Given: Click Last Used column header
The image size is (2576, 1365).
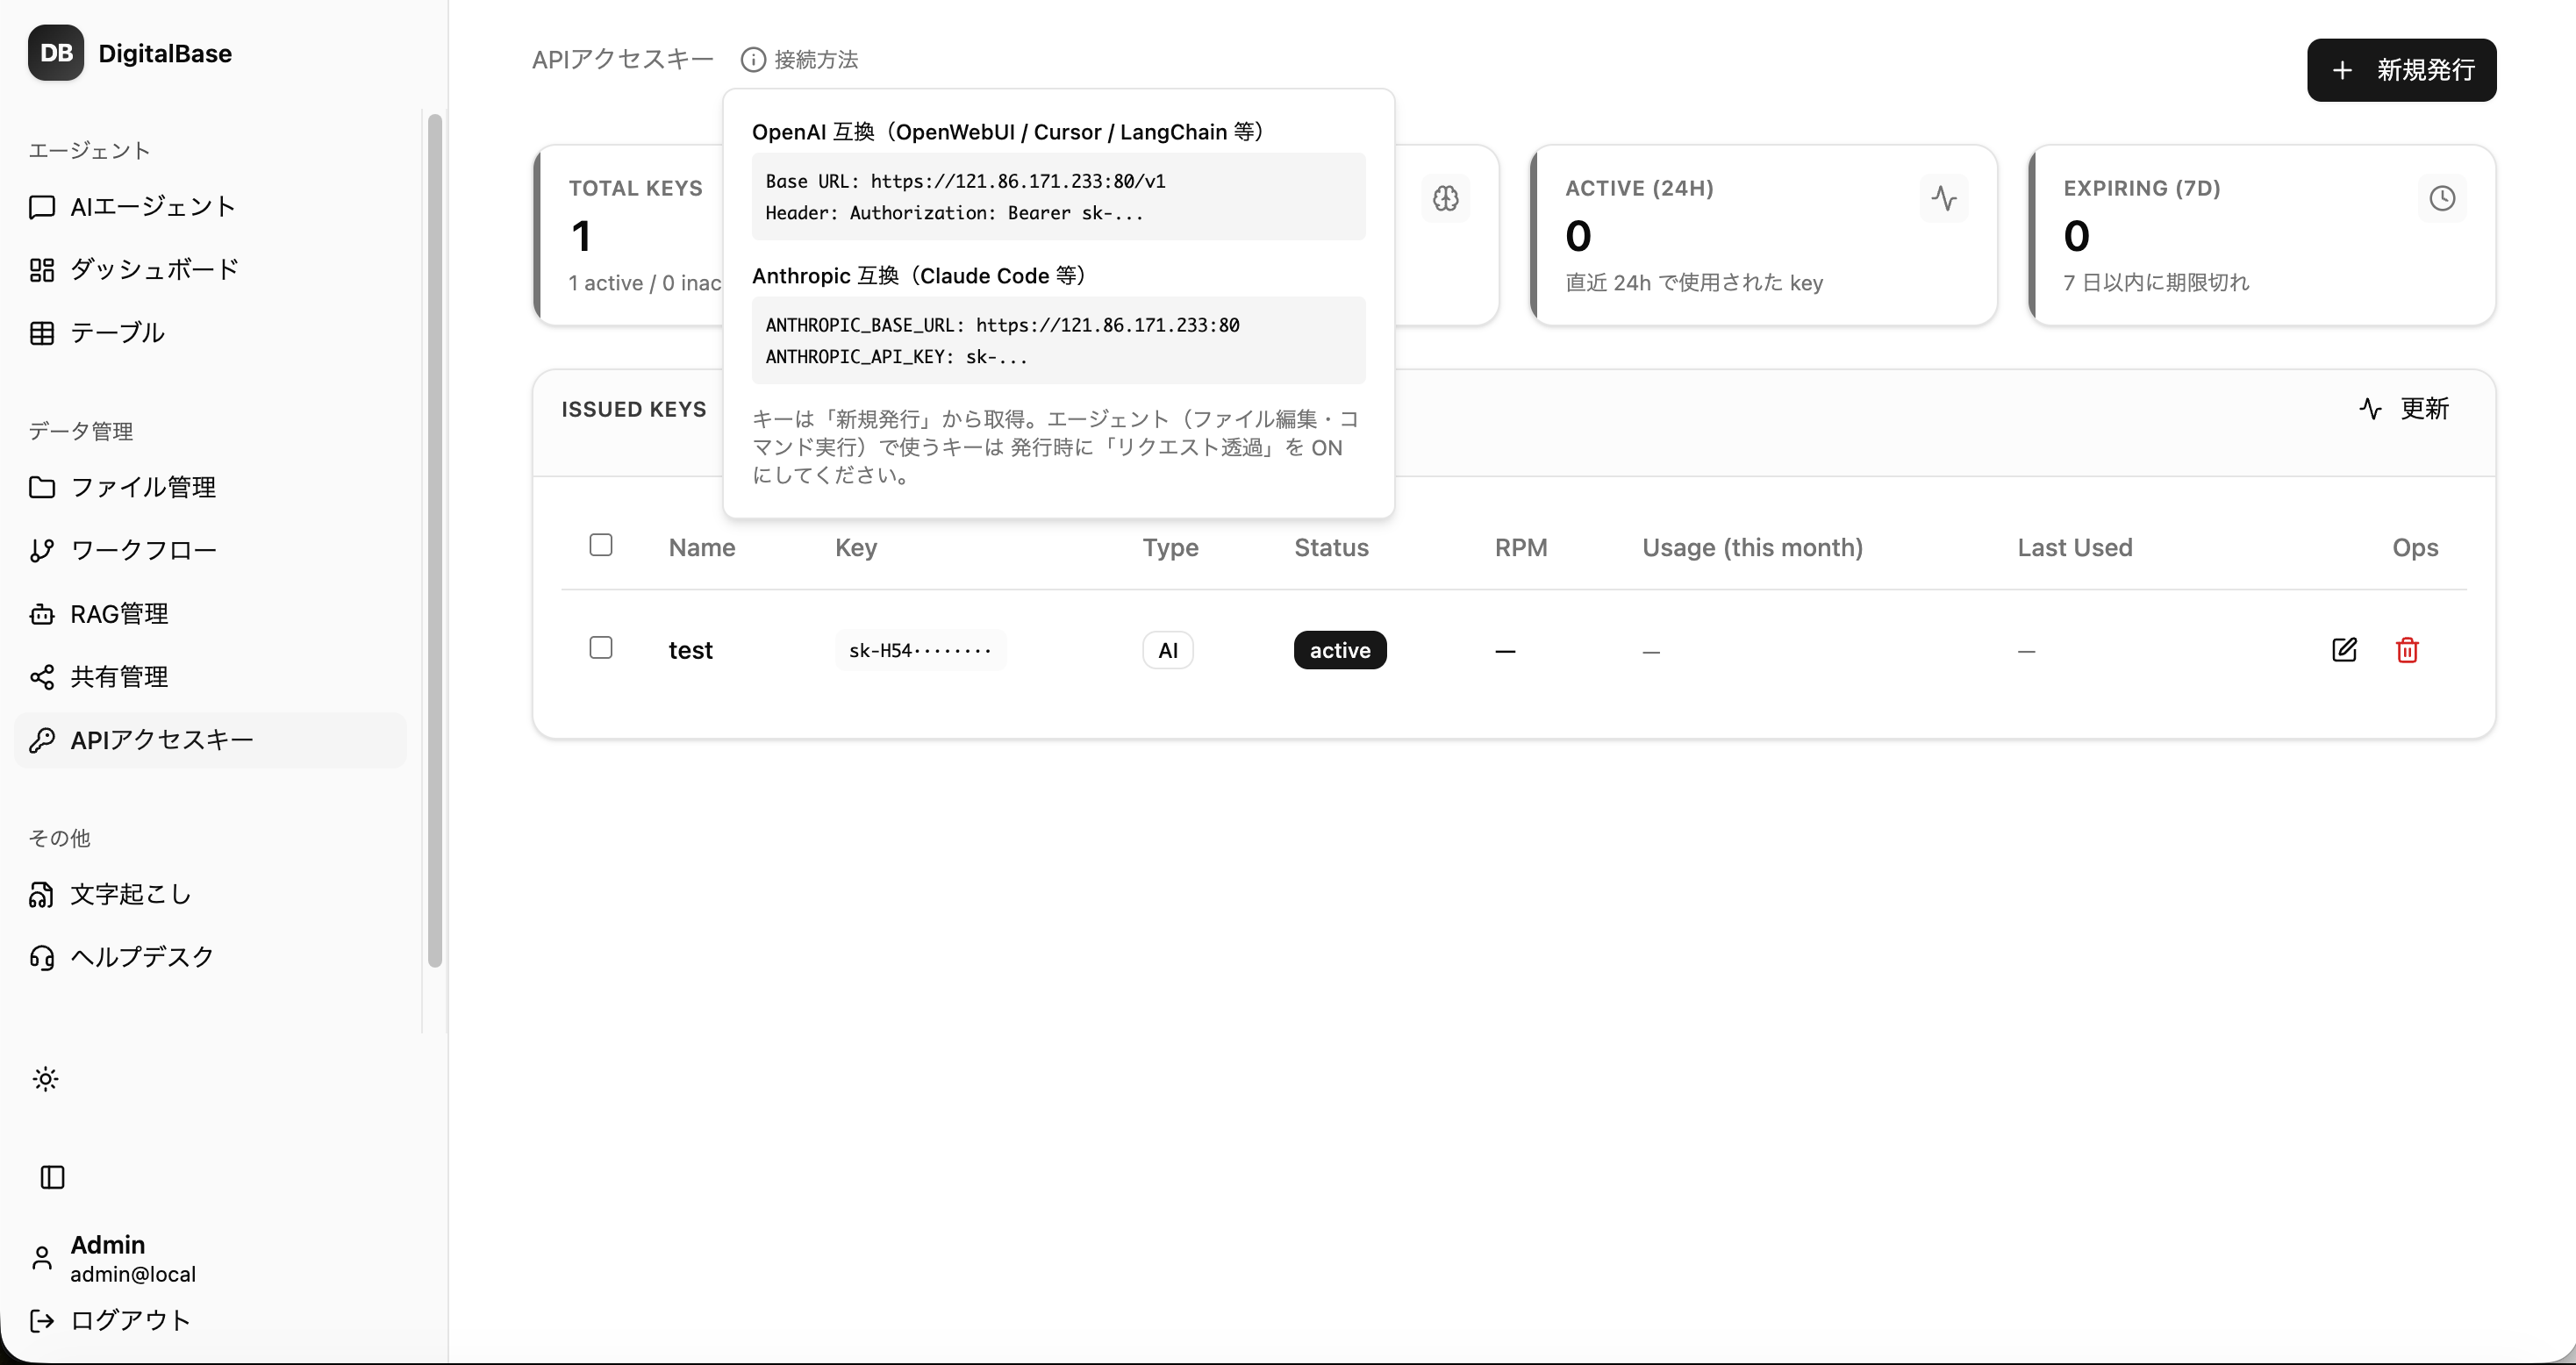Looking at the screenshot, I should tap(2074, 547).
